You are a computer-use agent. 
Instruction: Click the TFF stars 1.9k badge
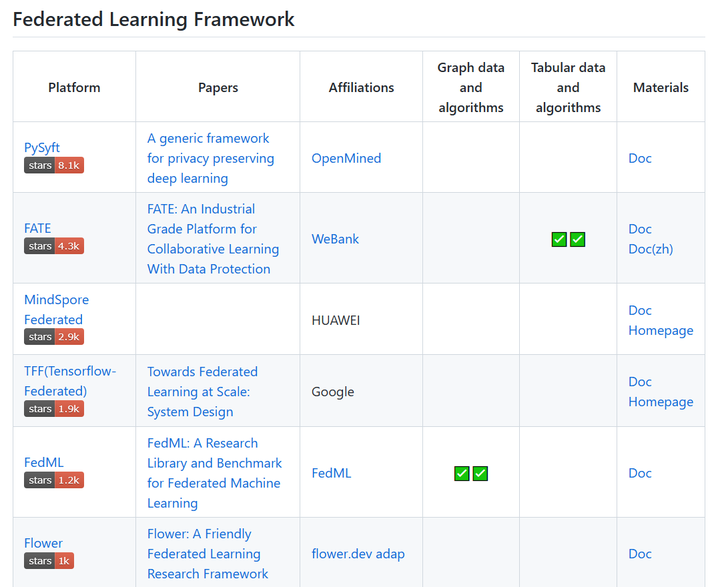[x=54, y=409]
